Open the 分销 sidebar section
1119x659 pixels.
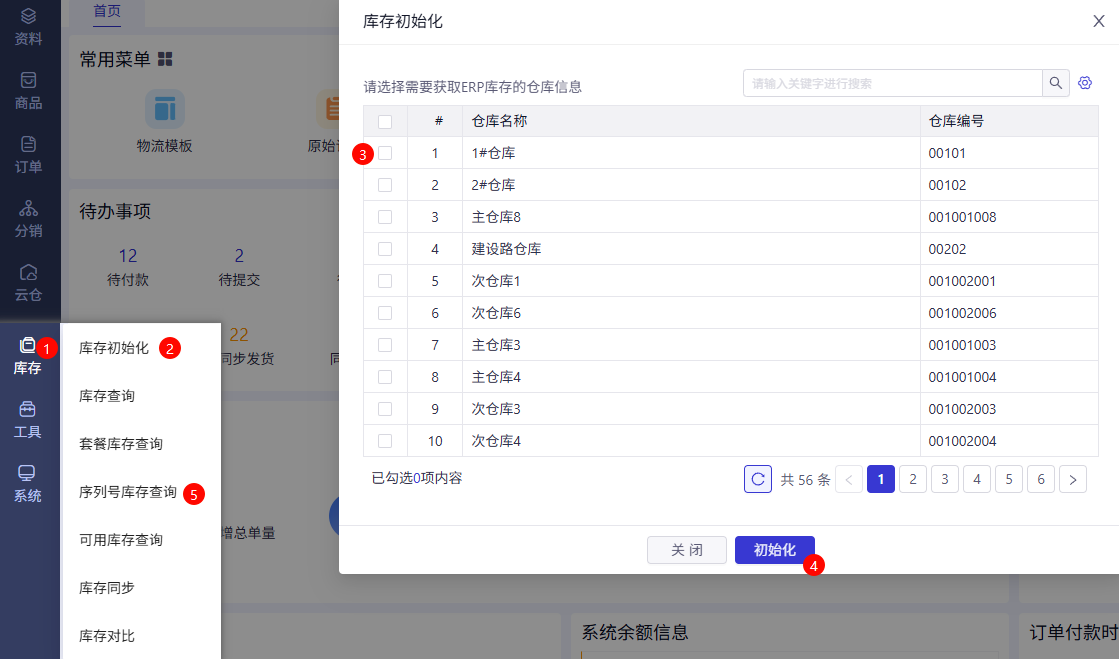point(29,219)
